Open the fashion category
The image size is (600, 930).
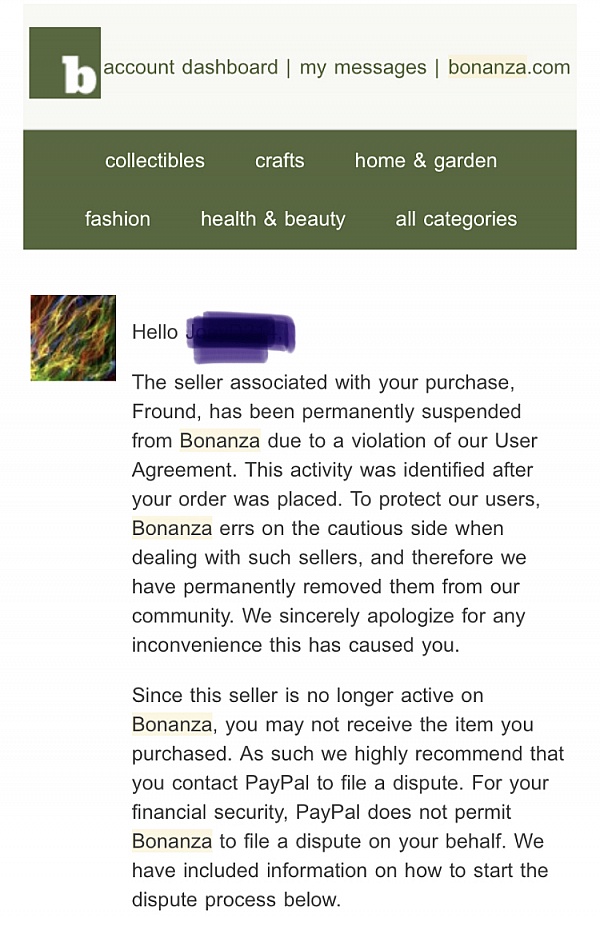coord(117,218)
